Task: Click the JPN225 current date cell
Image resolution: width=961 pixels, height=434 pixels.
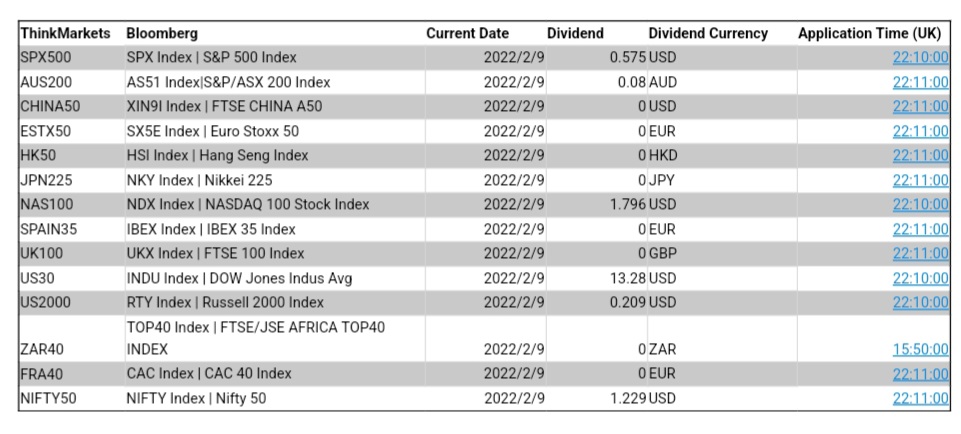Action: 514,180
